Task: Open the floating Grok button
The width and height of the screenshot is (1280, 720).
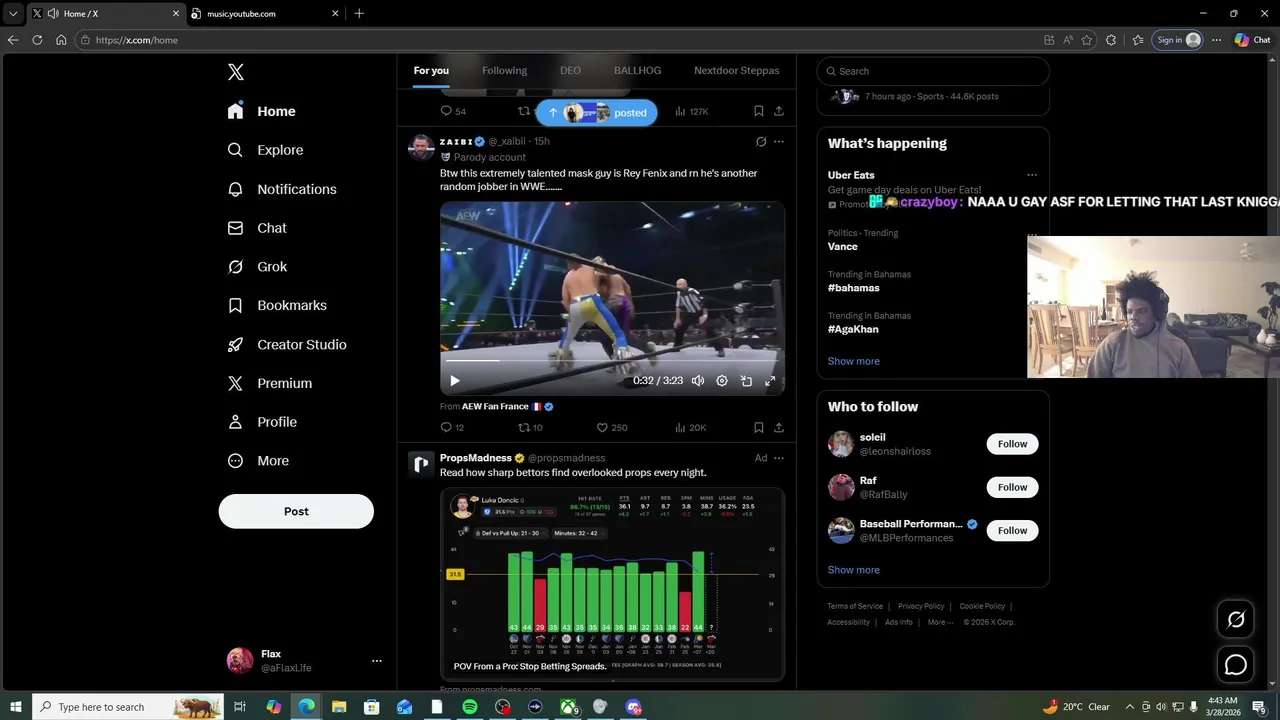Action: click(1236, 619)
